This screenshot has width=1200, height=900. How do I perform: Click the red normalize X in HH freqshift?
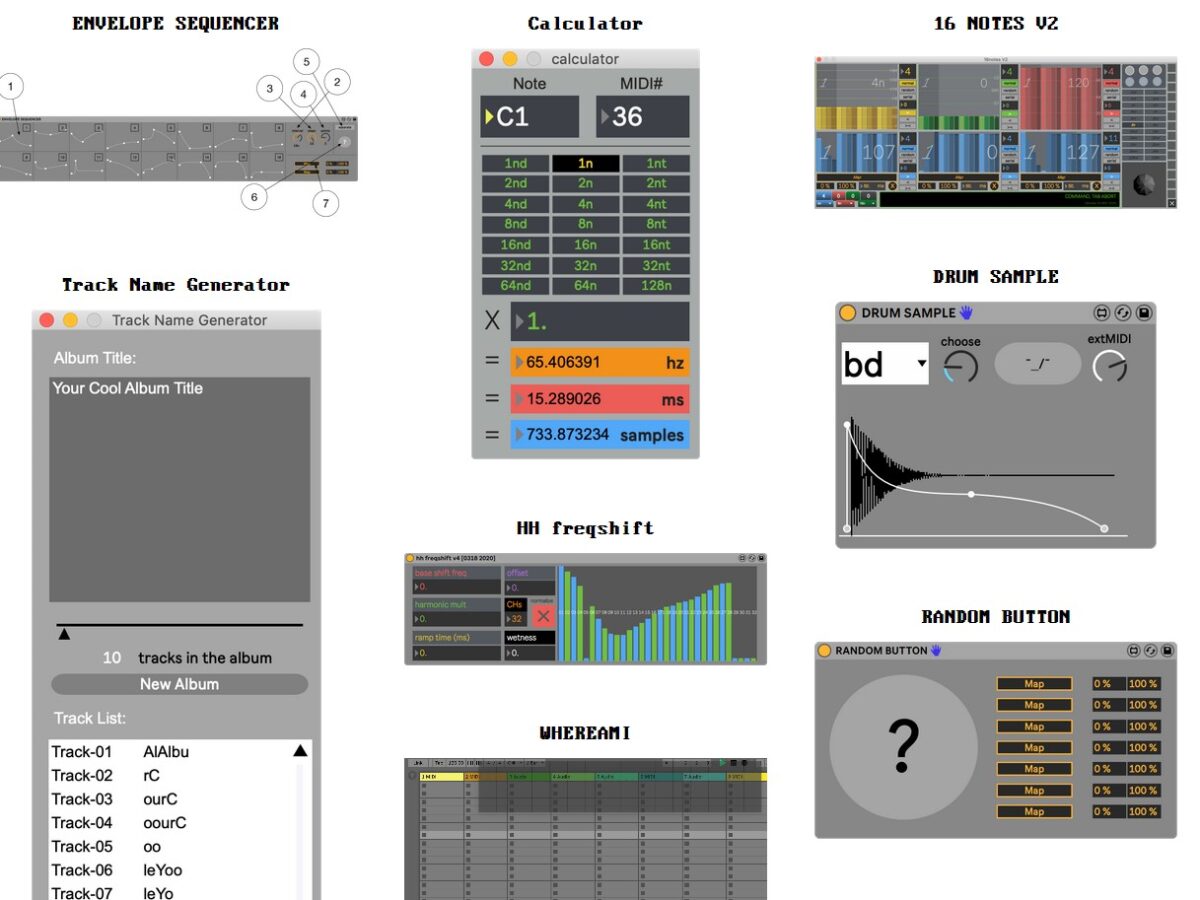[543, 616]
